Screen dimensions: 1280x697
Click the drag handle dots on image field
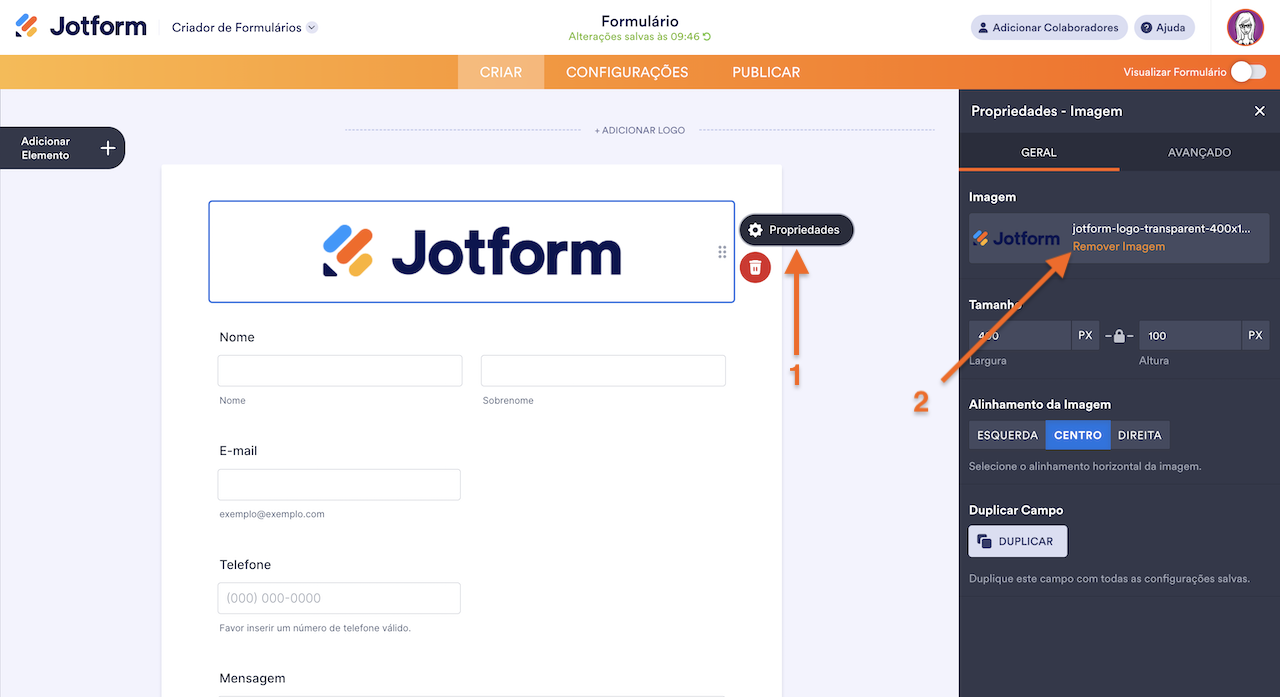pyautogui.click(x=722, y=252)
